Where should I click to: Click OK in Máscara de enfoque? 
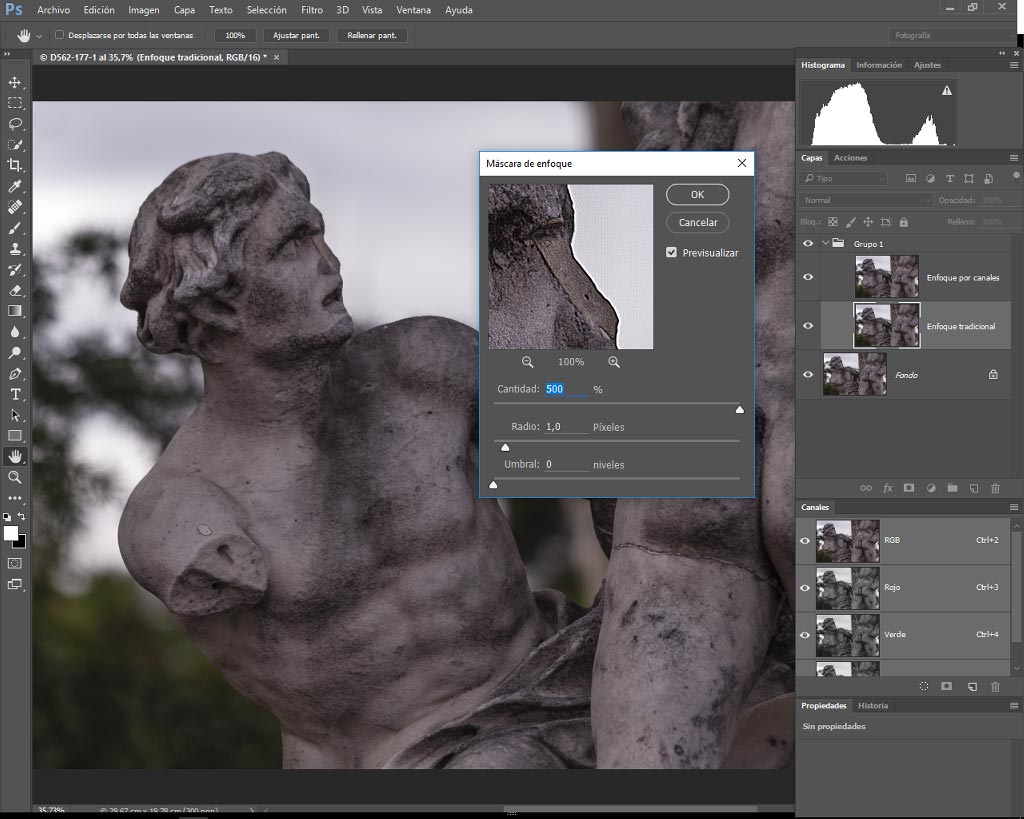coord(697,195)
